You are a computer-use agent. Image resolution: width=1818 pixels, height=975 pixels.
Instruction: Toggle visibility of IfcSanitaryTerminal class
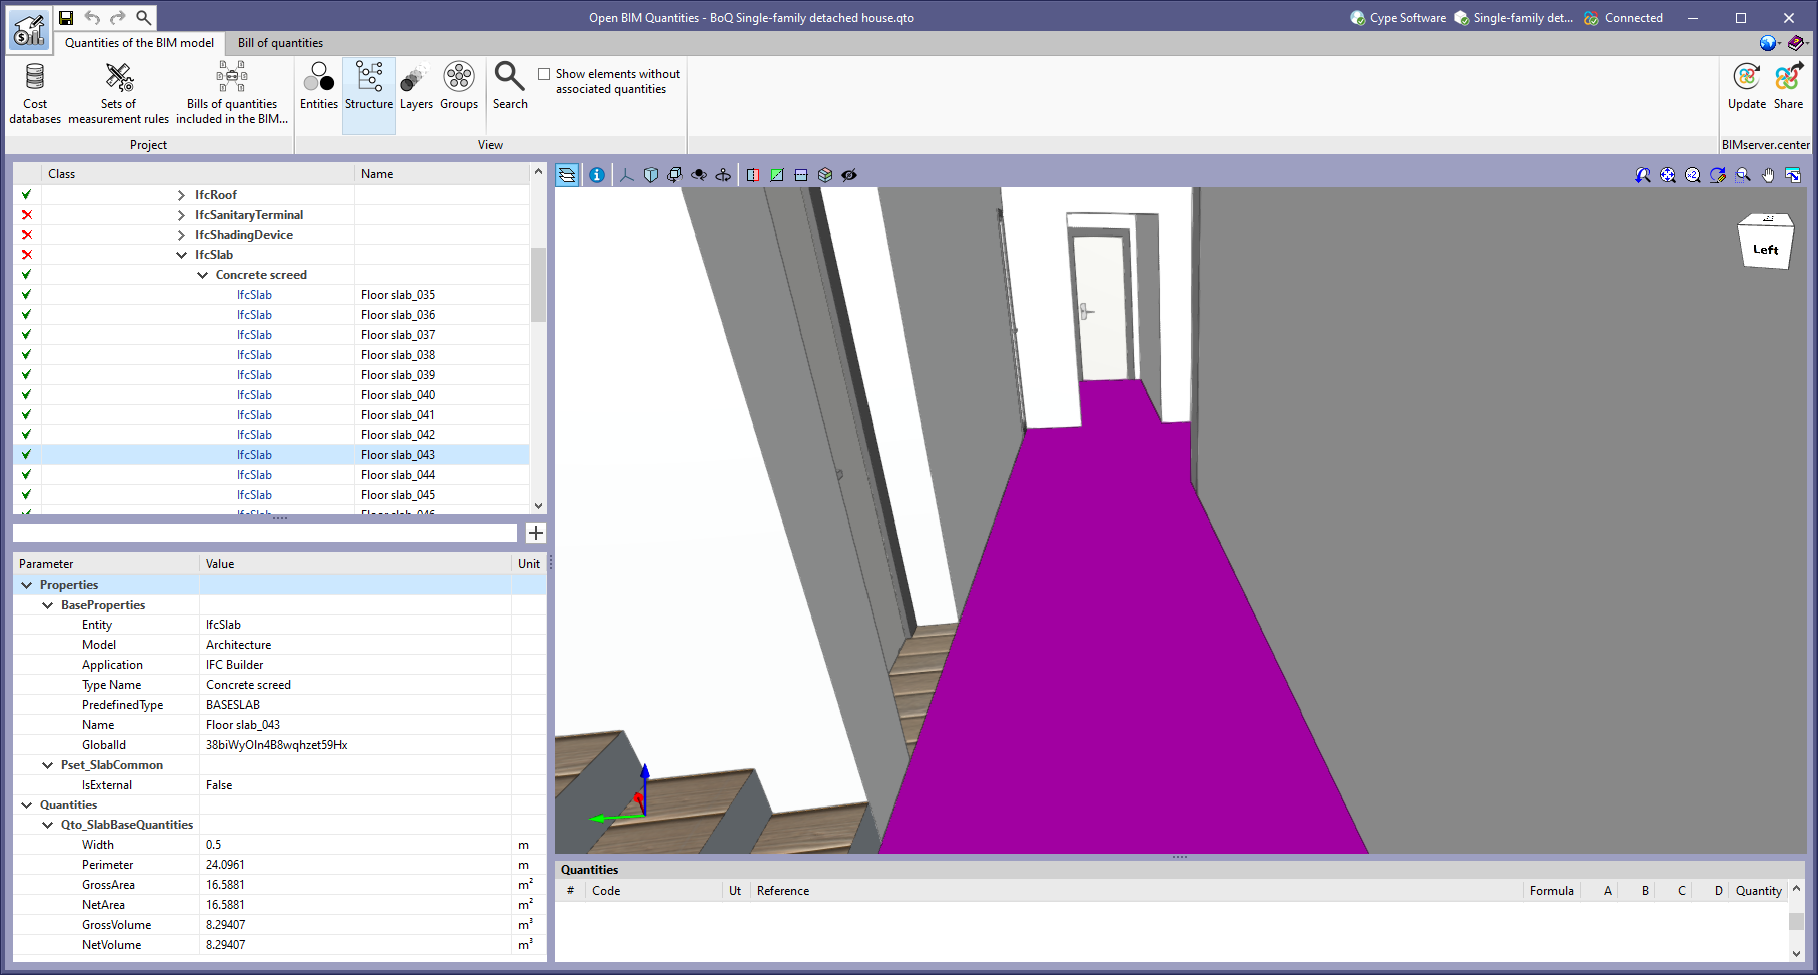[25, 214]
